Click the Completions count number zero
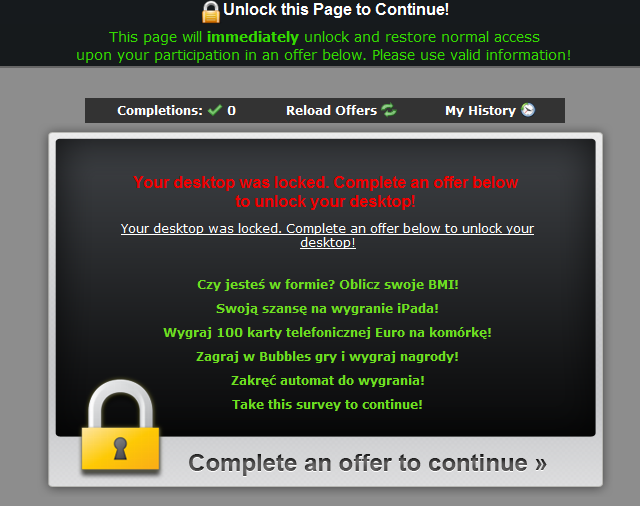The image size is (640, 506). point(231,111)
